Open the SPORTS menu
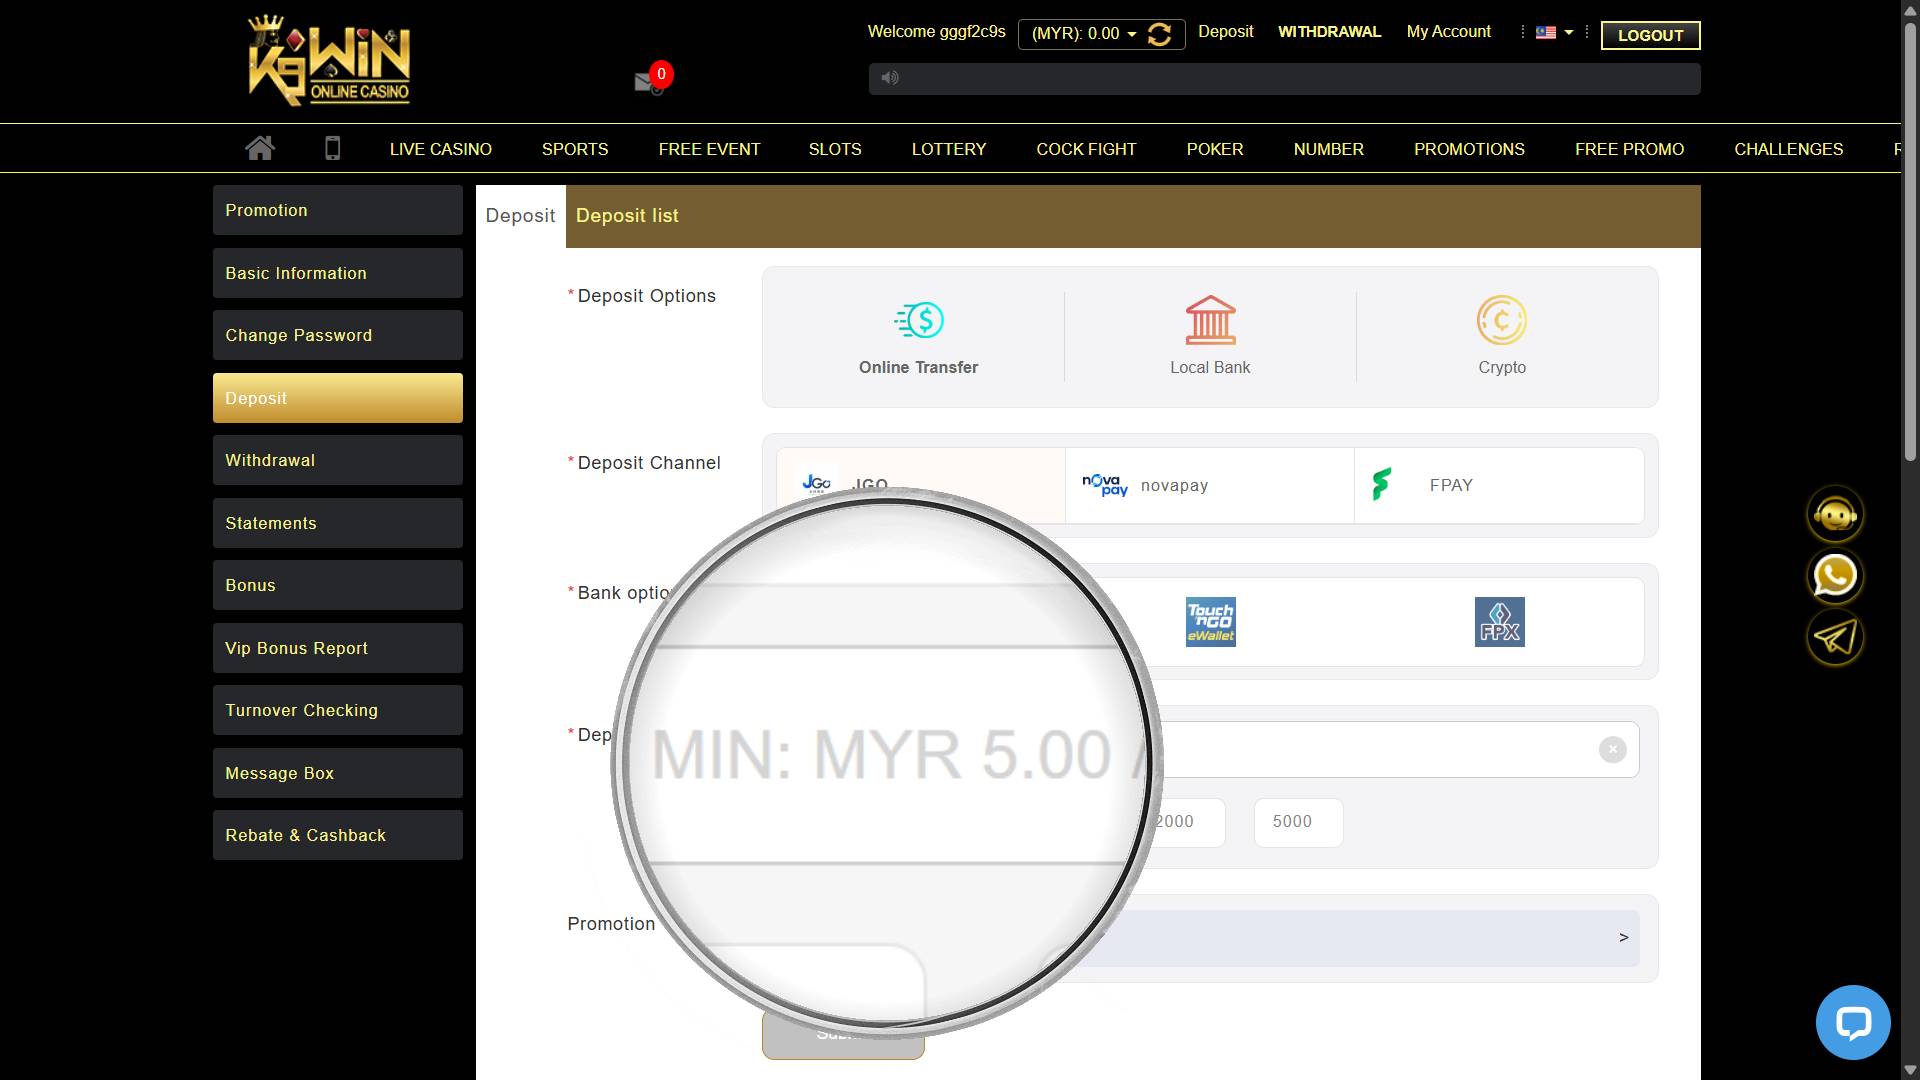 (575, 149)
